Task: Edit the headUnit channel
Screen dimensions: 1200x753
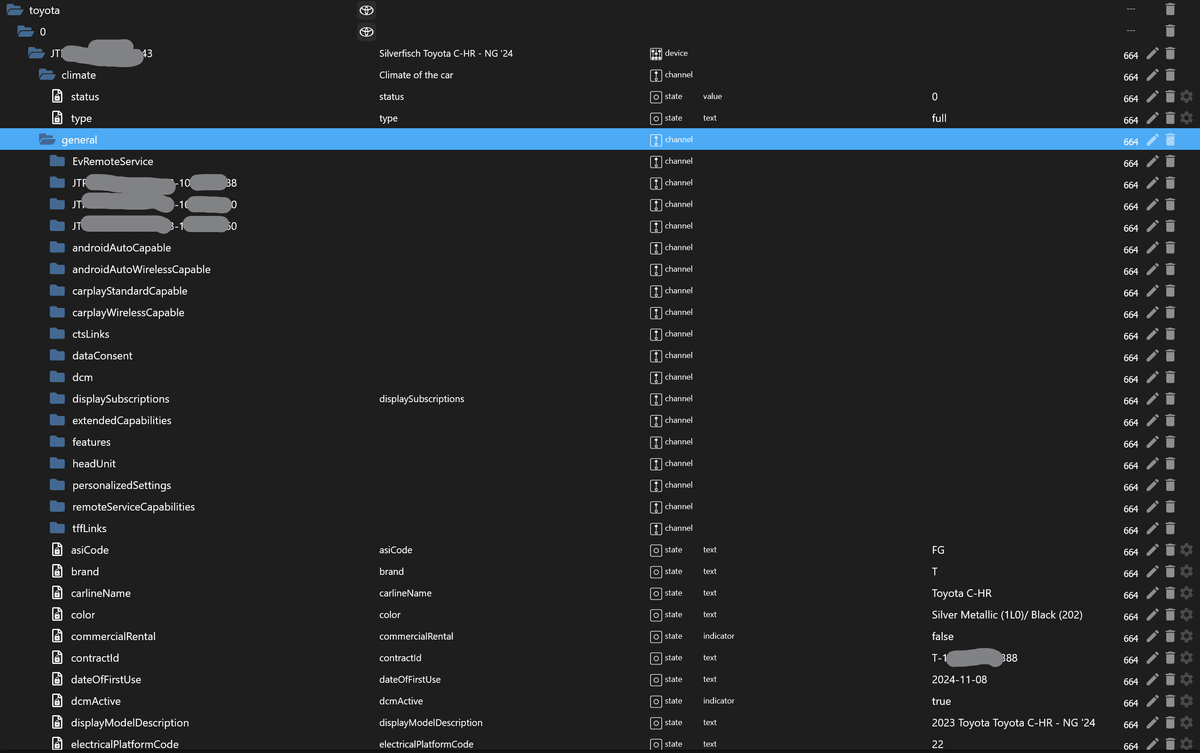Action: coord(1152,464)
